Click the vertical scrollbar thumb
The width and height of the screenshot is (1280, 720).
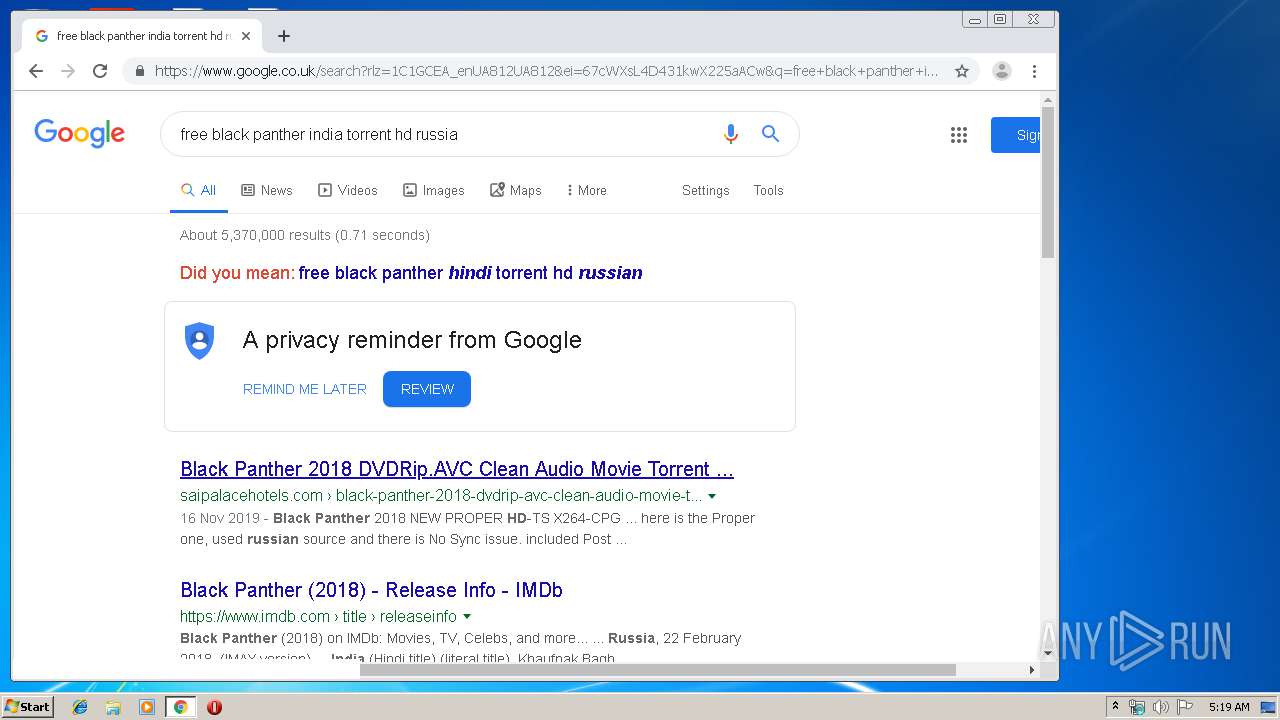pos(1048,182)
